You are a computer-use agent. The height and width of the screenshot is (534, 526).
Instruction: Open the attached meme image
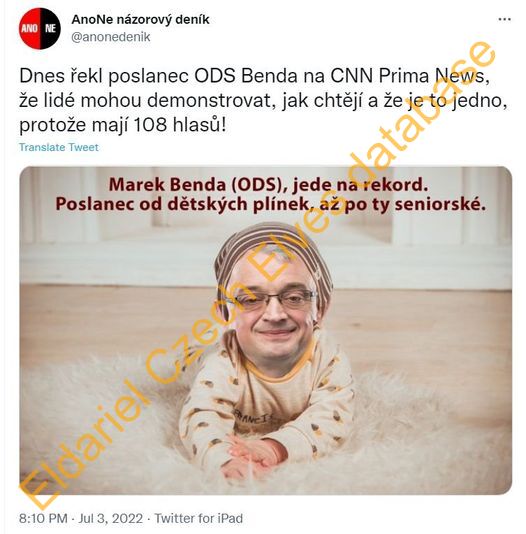coord(266,330)
